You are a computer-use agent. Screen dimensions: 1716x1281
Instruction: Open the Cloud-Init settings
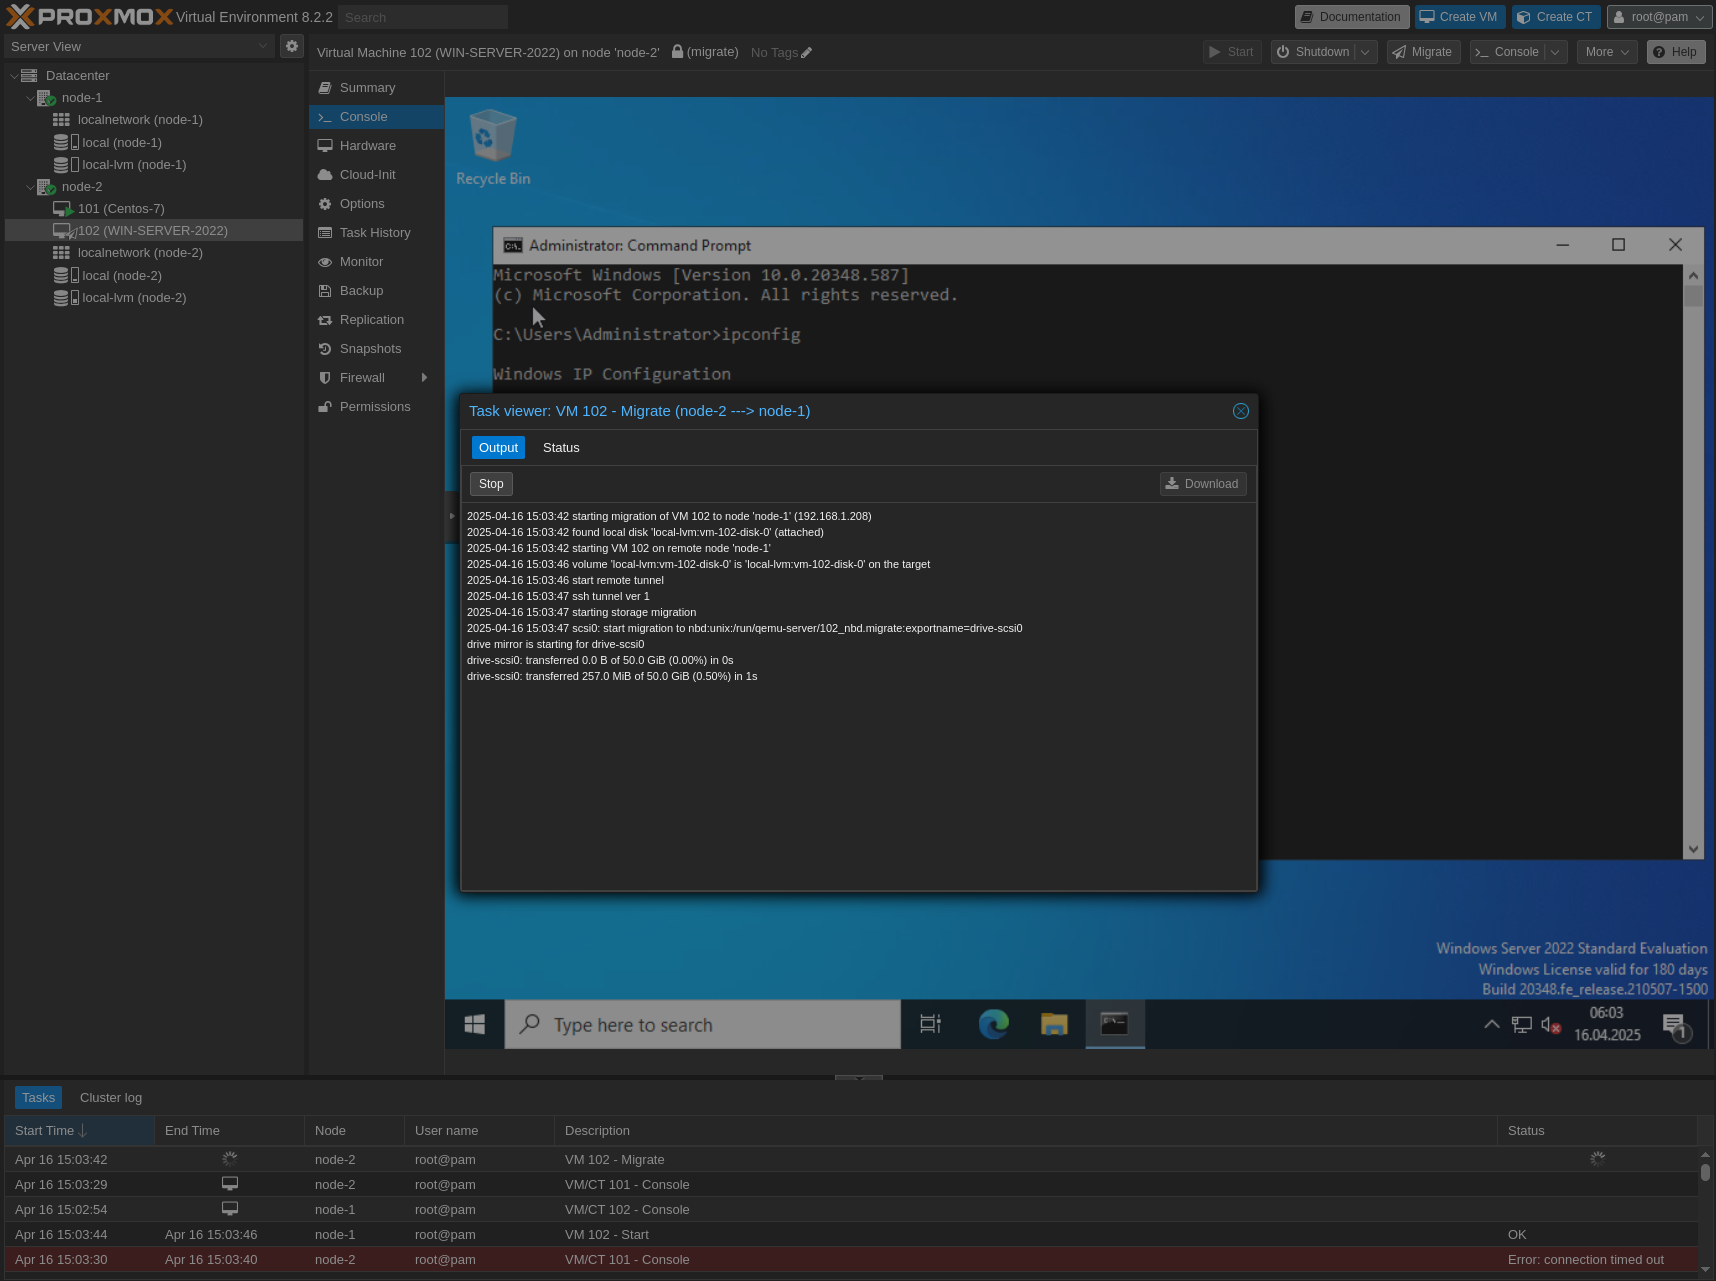pyautogui.click(x=366, y=174)
